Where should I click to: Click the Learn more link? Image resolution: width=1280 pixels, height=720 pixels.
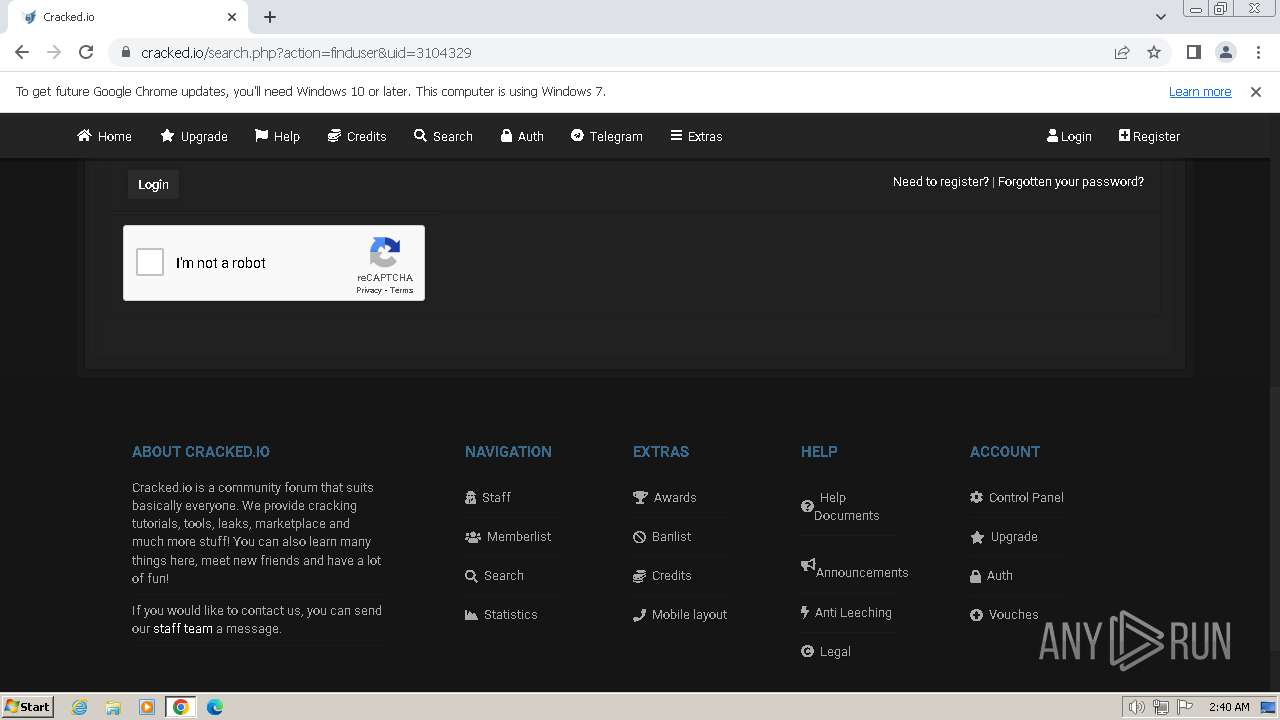click(1200, 91)
